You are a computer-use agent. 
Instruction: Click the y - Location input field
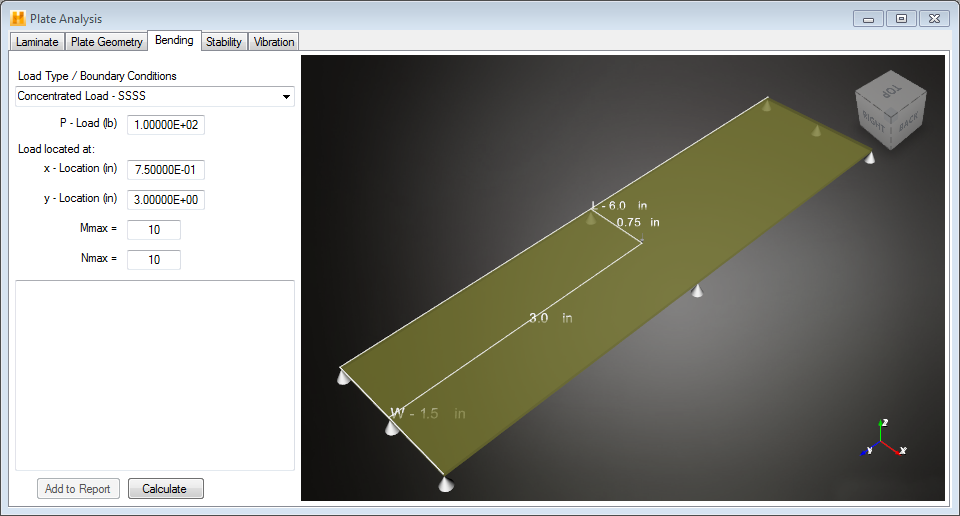166,200
